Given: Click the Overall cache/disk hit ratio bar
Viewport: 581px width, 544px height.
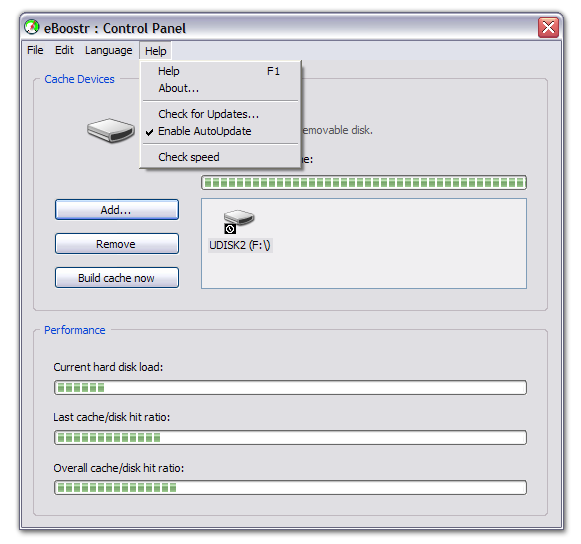Looking at the screenshot, I should click(x=290, y=488).
